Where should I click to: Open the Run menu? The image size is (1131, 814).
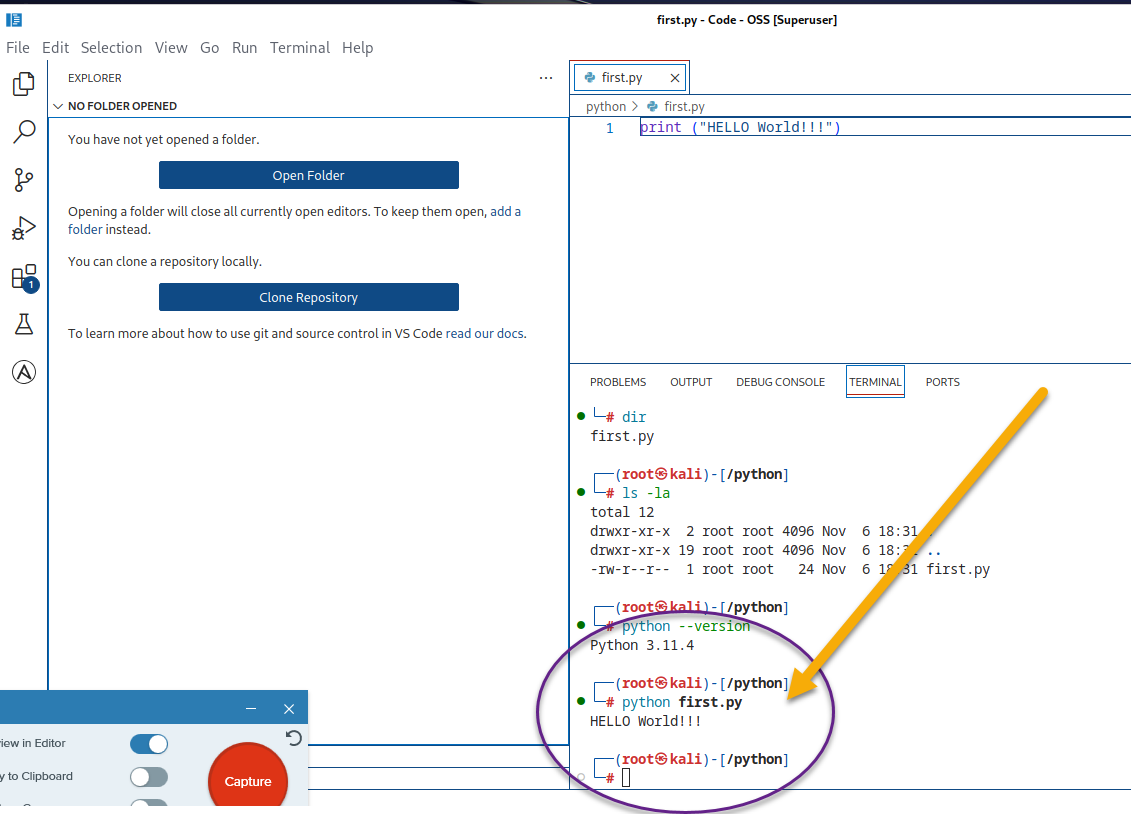(245, 48)
